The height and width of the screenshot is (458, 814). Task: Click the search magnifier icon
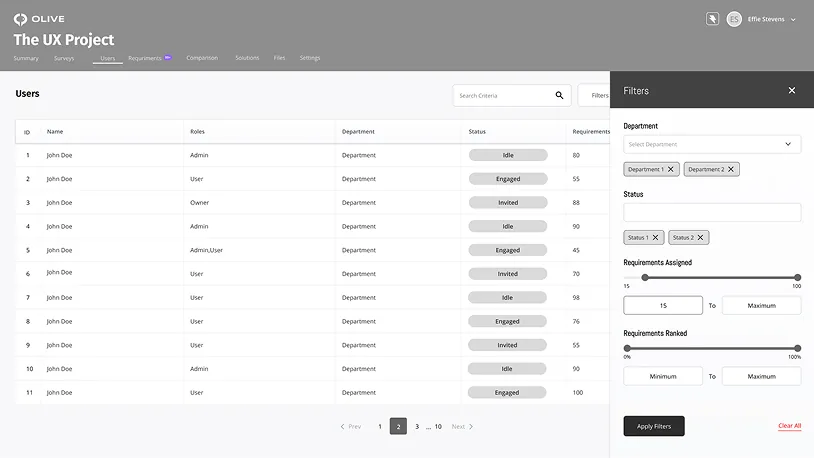point(559,96)
